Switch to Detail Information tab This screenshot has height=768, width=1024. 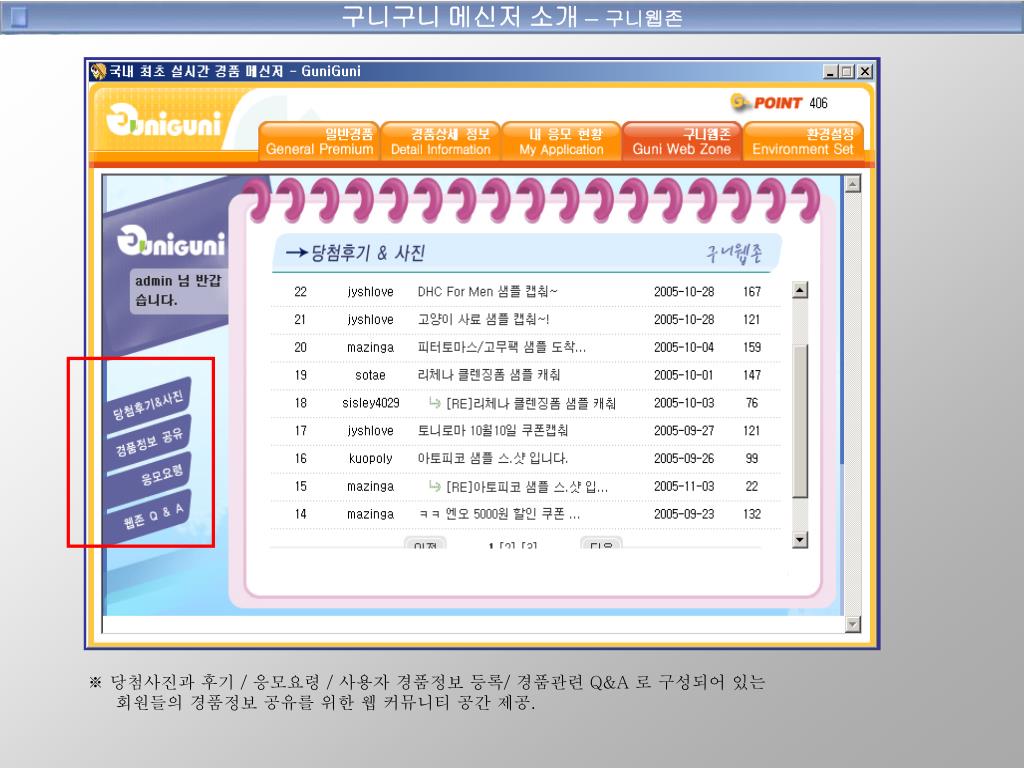(x=440, y=141)
